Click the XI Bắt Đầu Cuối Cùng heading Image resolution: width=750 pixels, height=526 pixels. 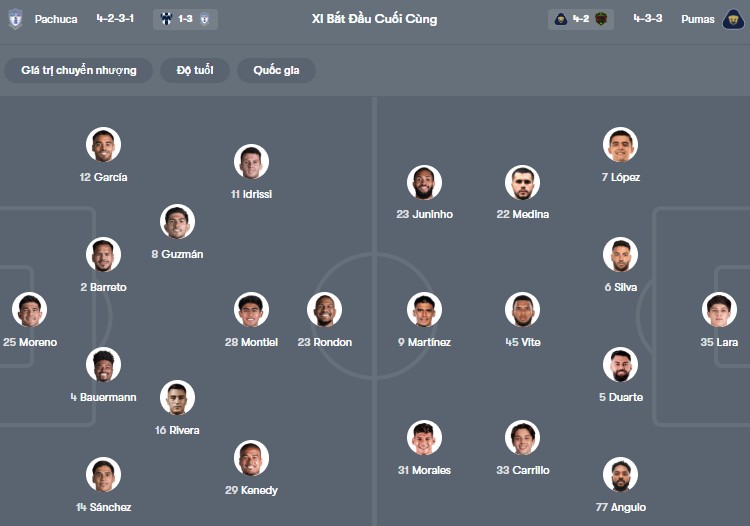tap(374, 19)
